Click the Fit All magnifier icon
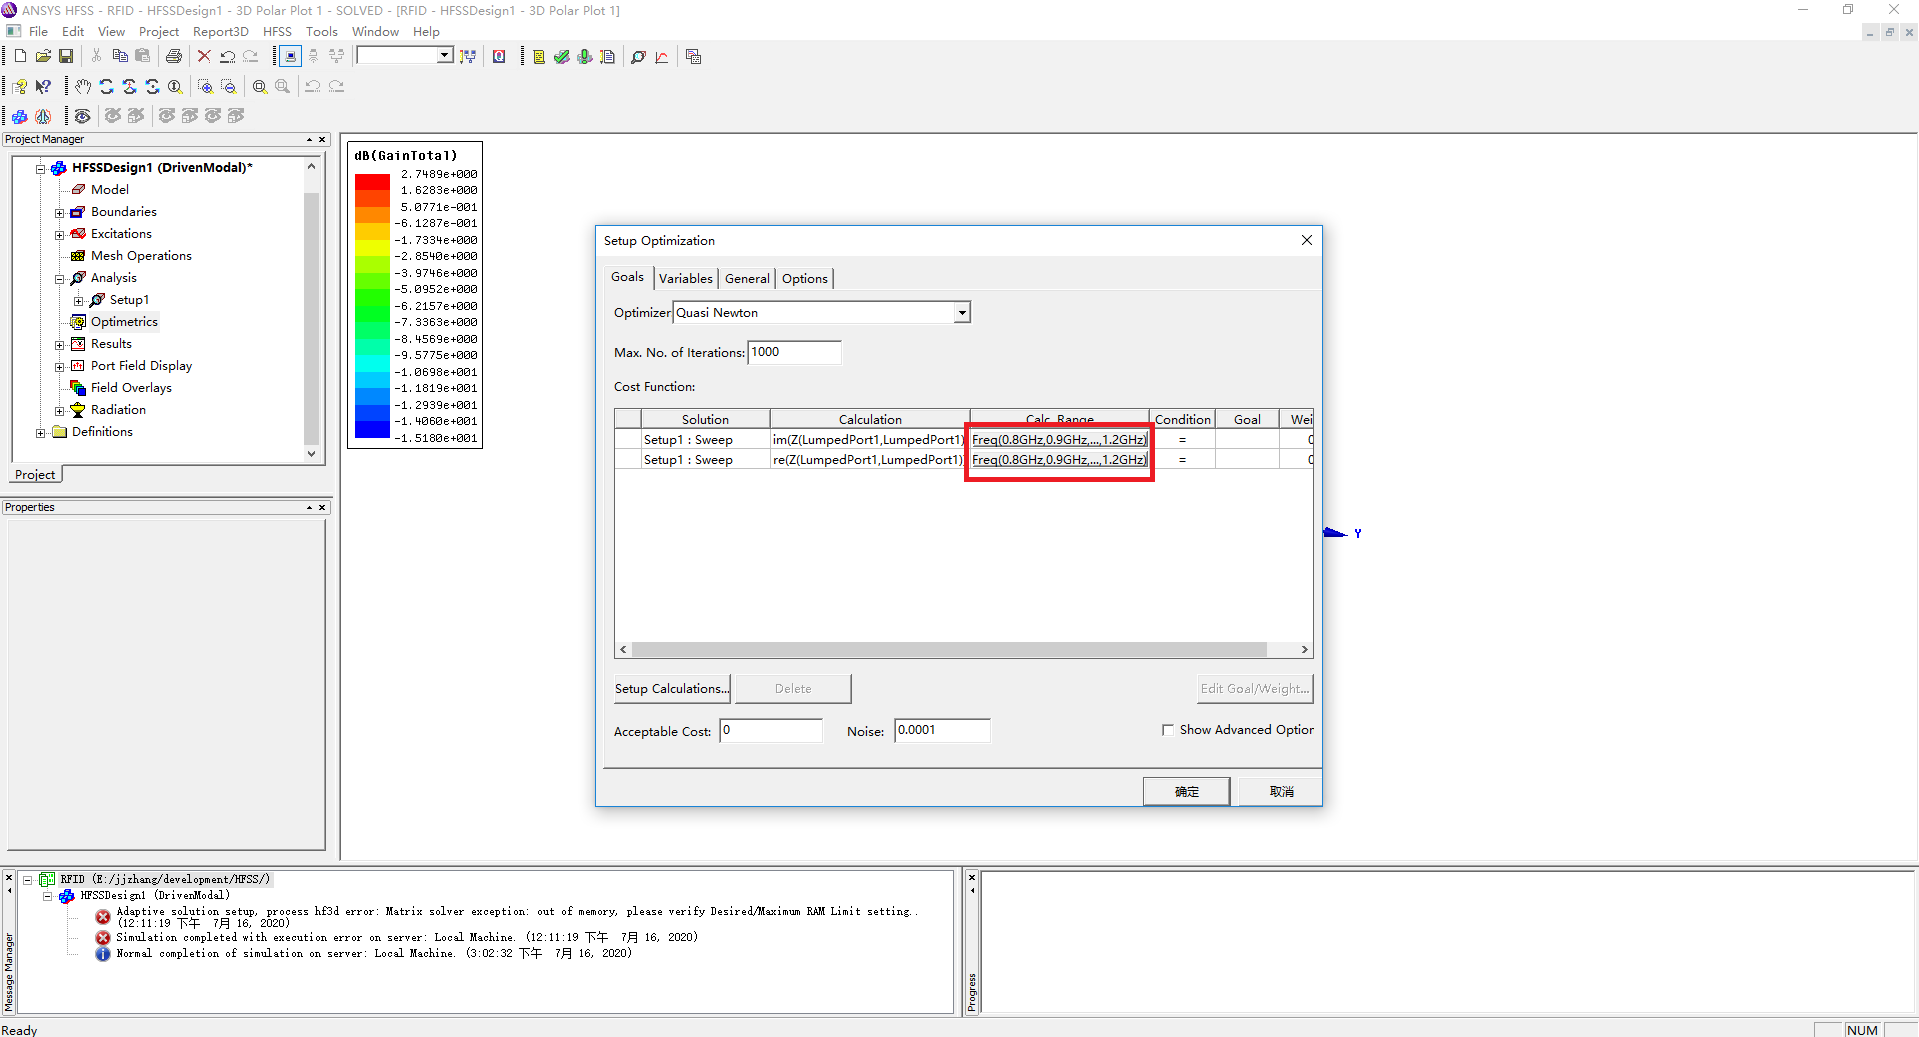 coord(260,87)
